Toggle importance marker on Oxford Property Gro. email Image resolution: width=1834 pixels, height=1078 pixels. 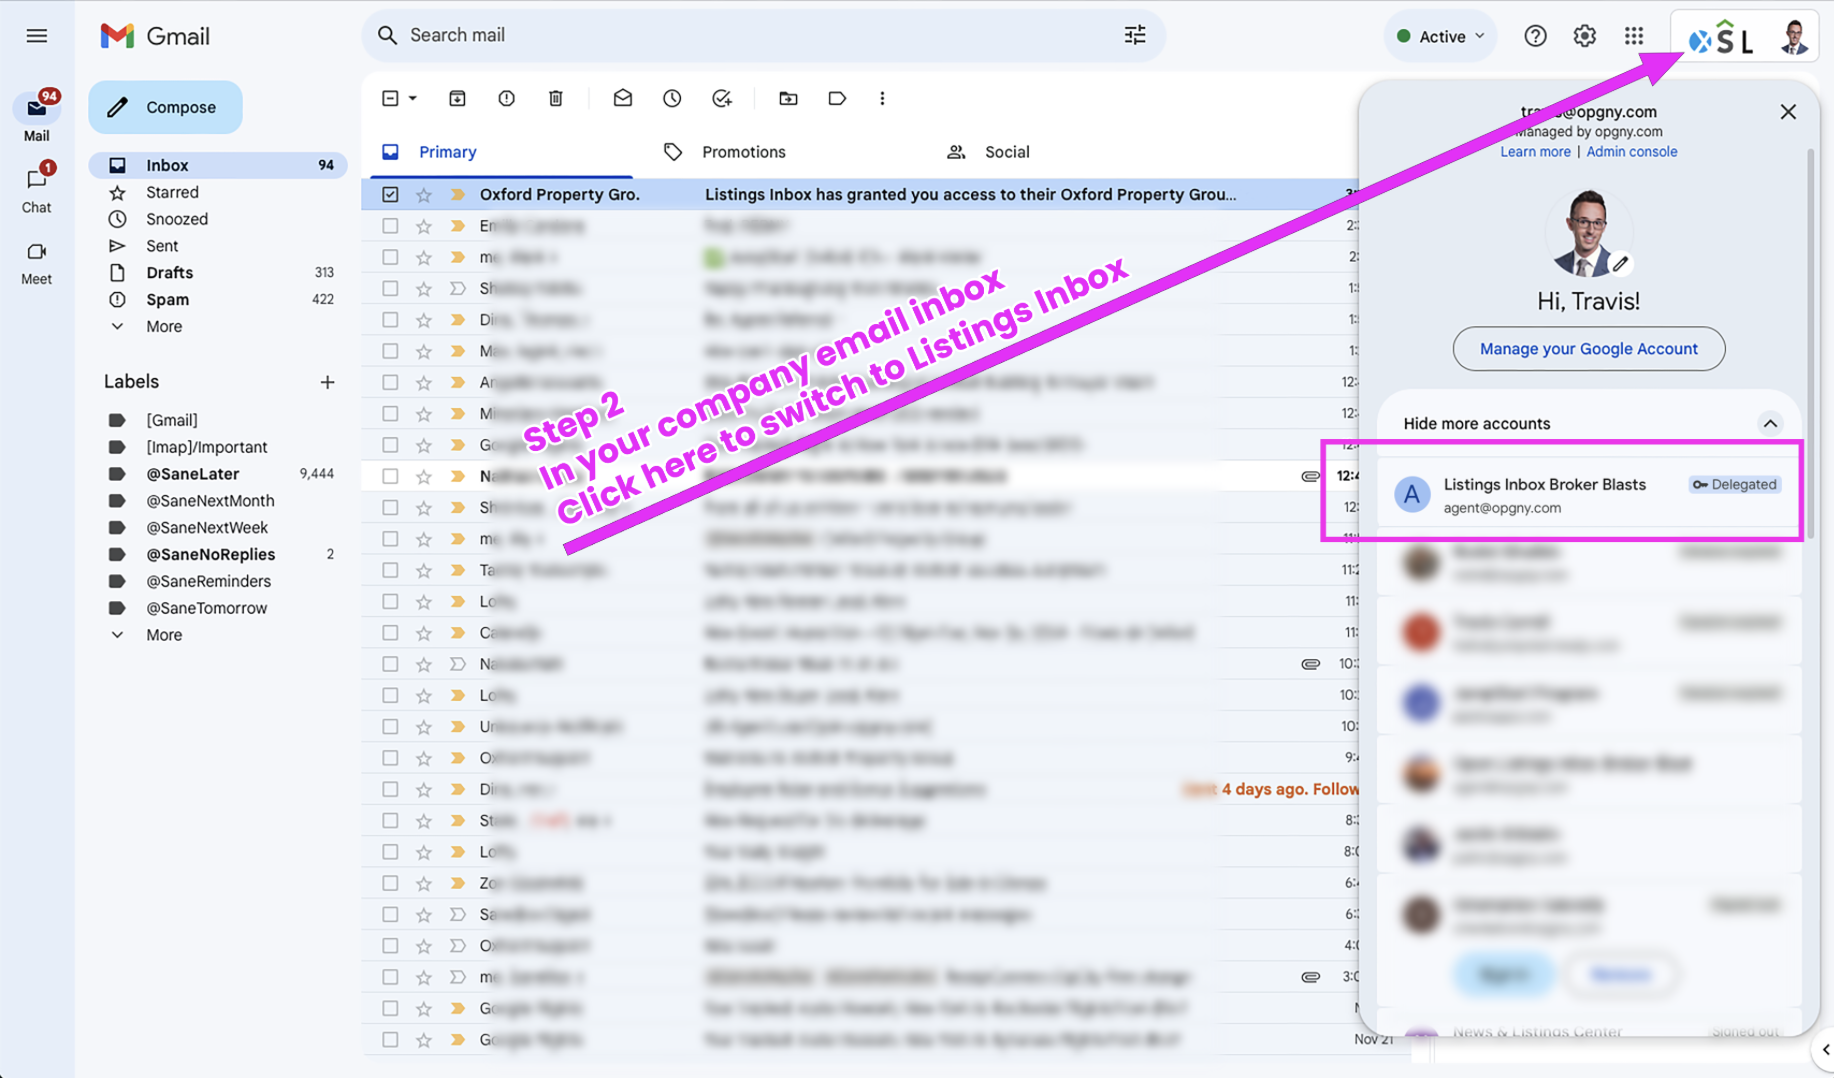[458, 194]
